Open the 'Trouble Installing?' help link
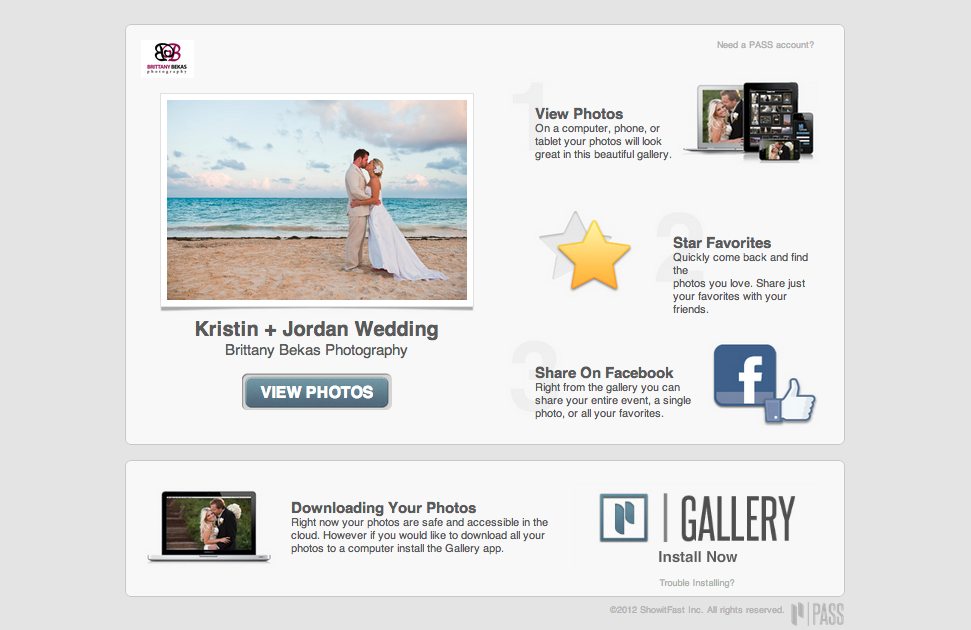This screenshot has width=971, height=630. 697,583
